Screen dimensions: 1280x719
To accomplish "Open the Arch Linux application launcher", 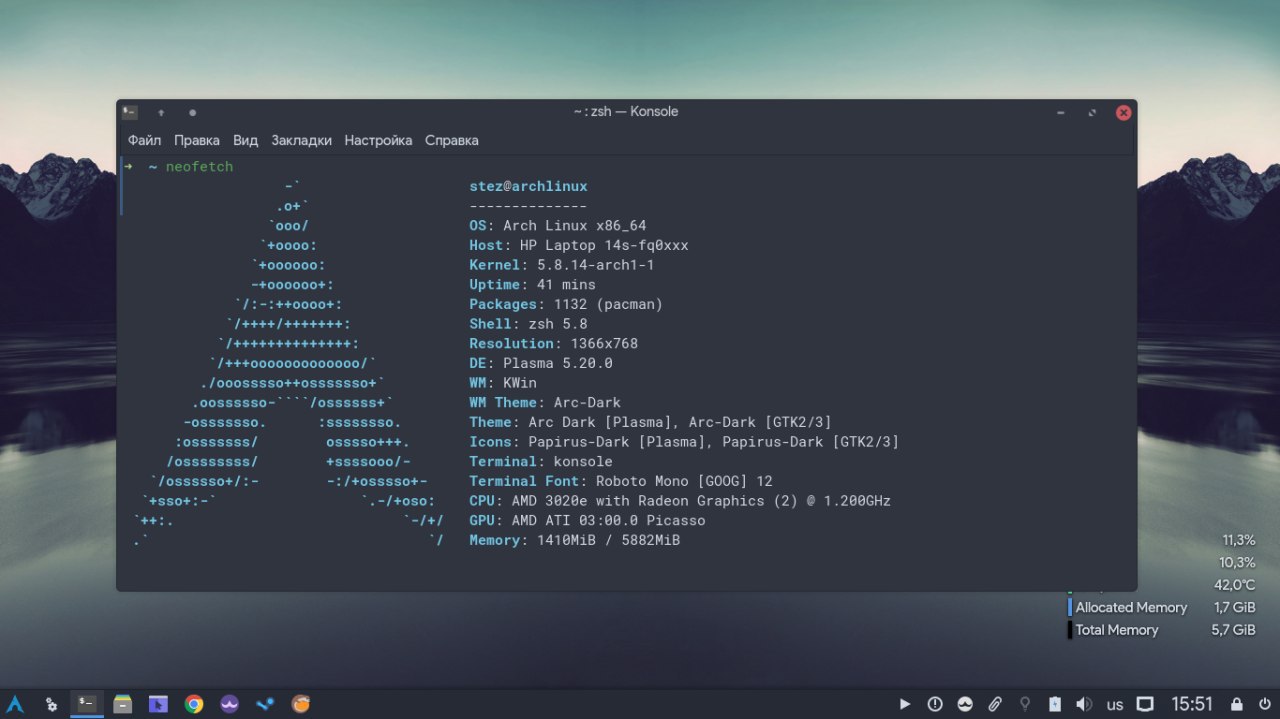I will [x=15, y=704].
